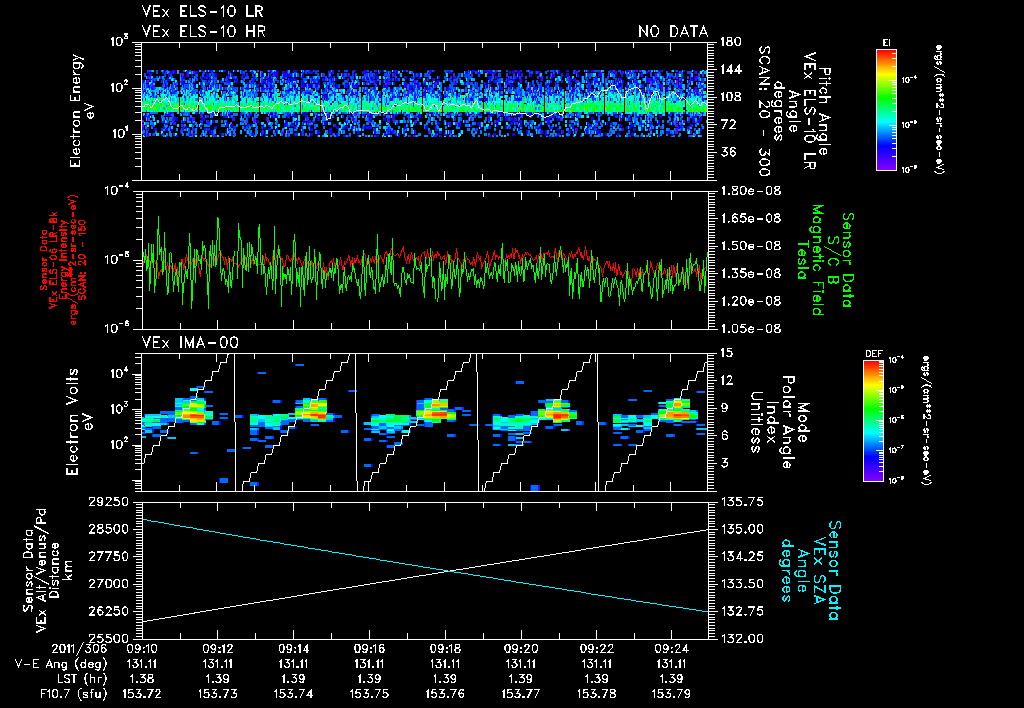
Task: Click the 'V-E Ang (deg)' row label
Action: tap(61, 664)
